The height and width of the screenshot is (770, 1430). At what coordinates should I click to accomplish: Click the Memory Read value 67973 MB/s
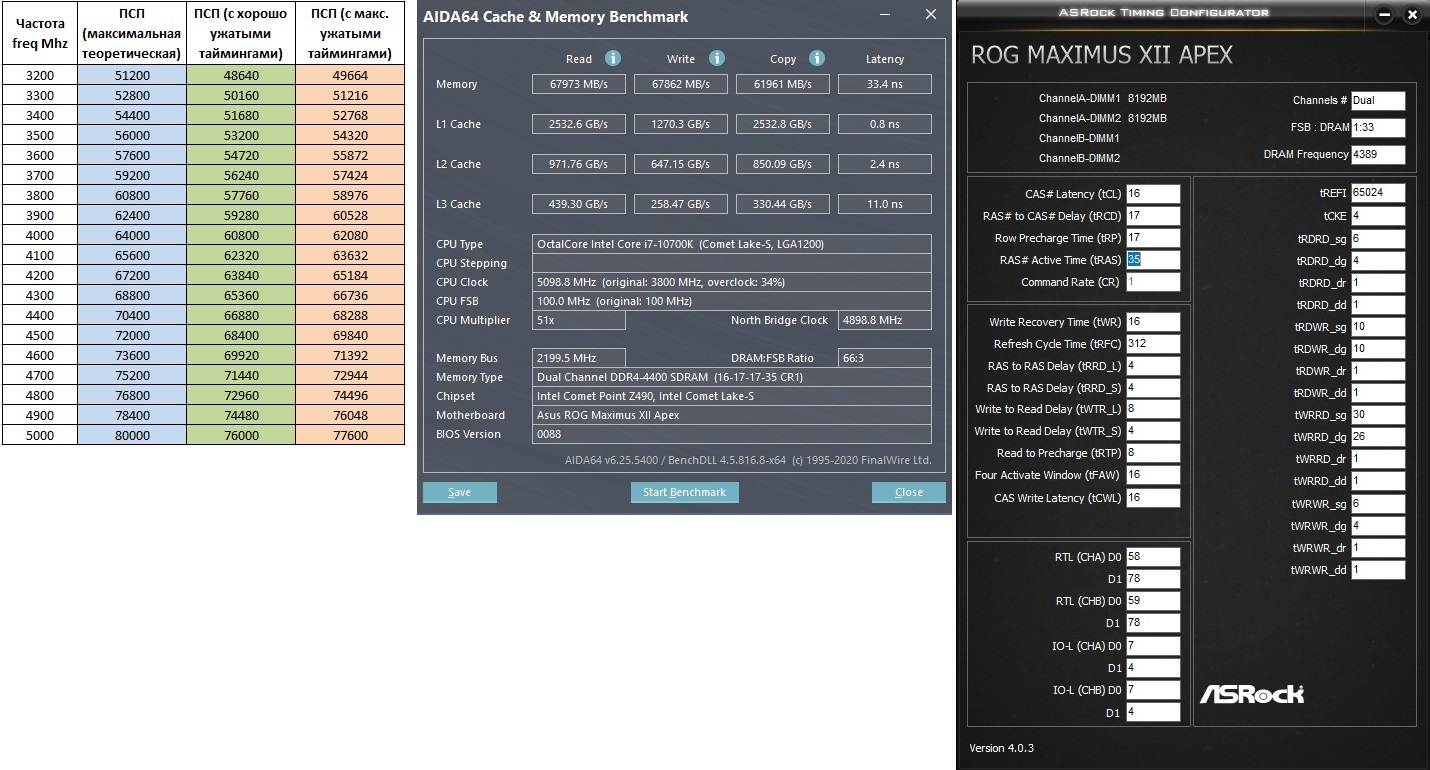pyautogui.click(x=579, y=84)
